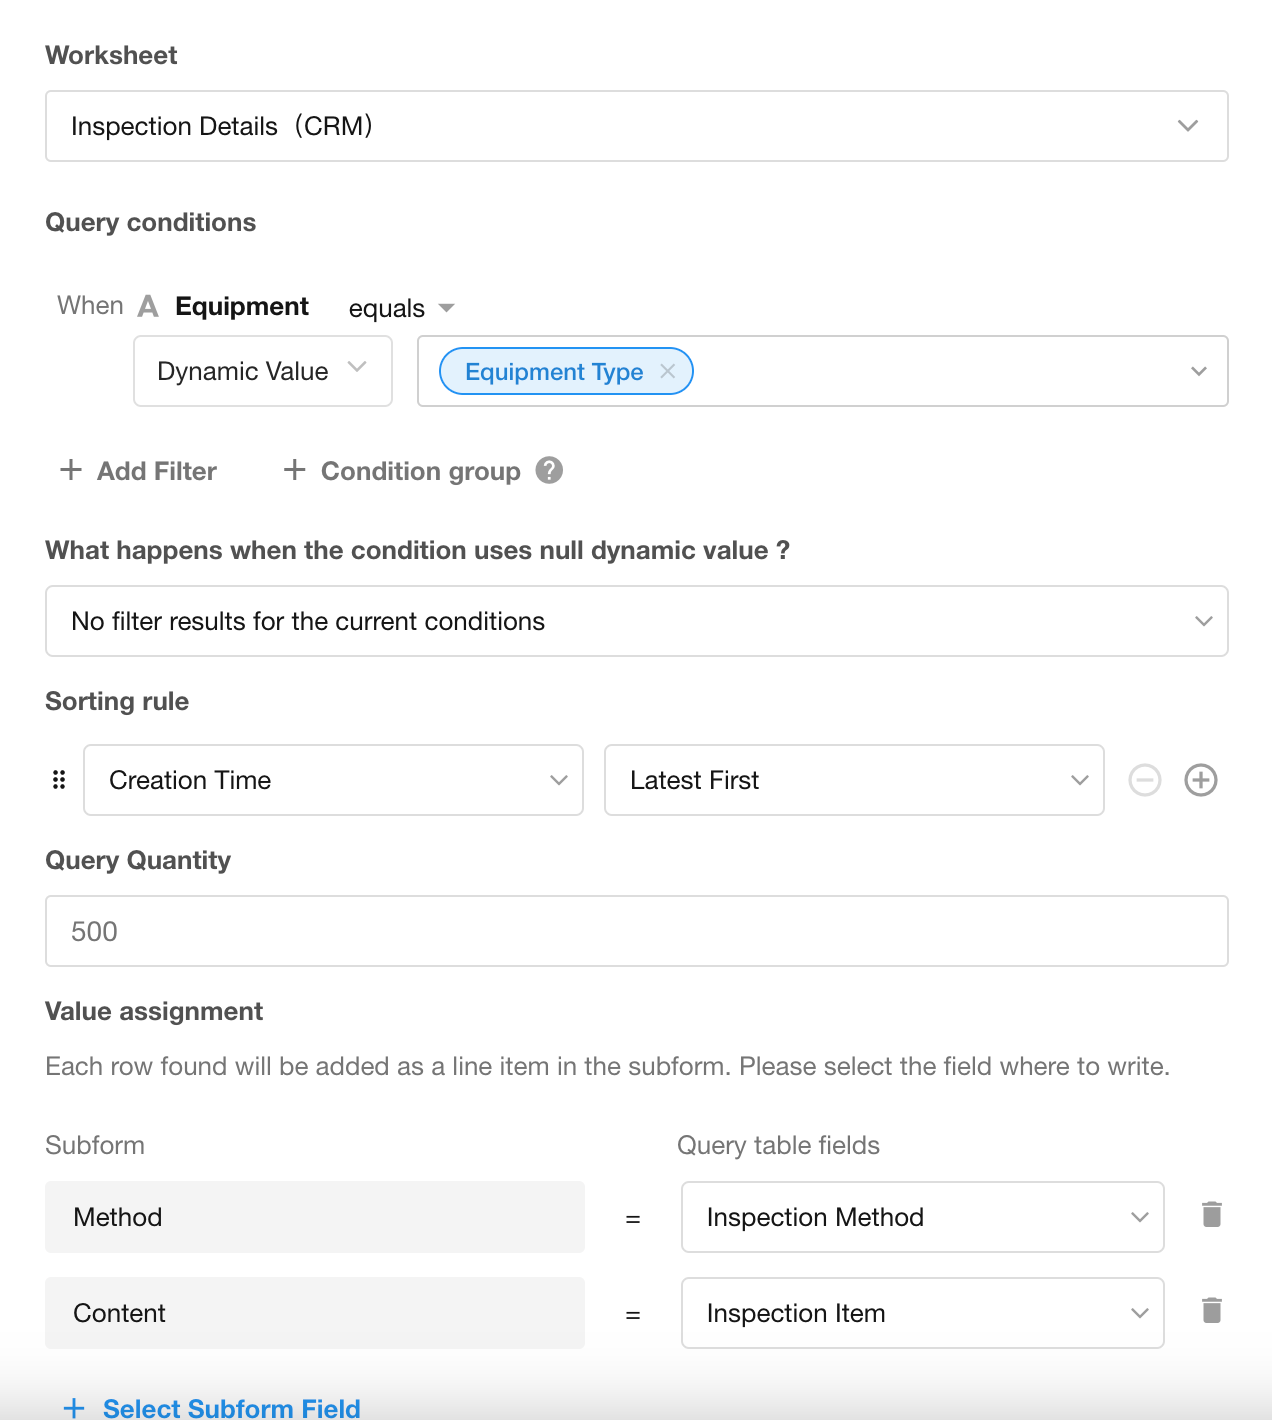
Task: Open the Creation Time sort field dropdown
Action: pyautogui.click(x=333, y=780)
